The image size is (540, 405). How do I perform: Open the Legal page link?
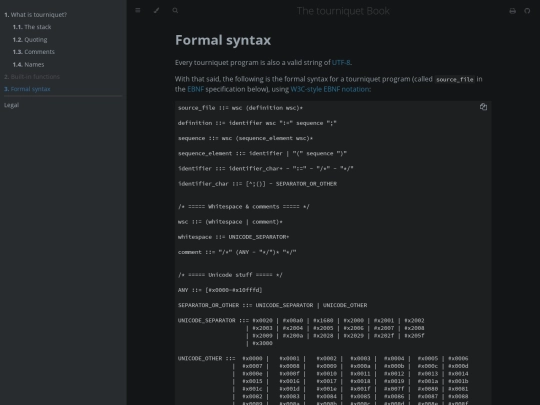(11, 105)
